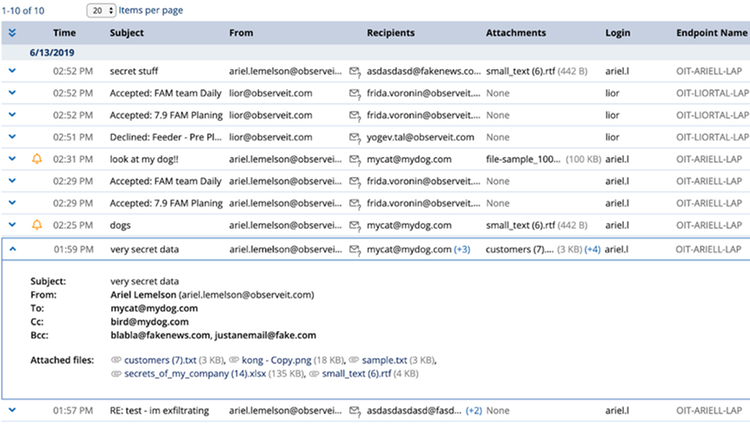750x424 pixels.
Task: Expand the 'dogs' email row
Action: [x=12, y=224]
